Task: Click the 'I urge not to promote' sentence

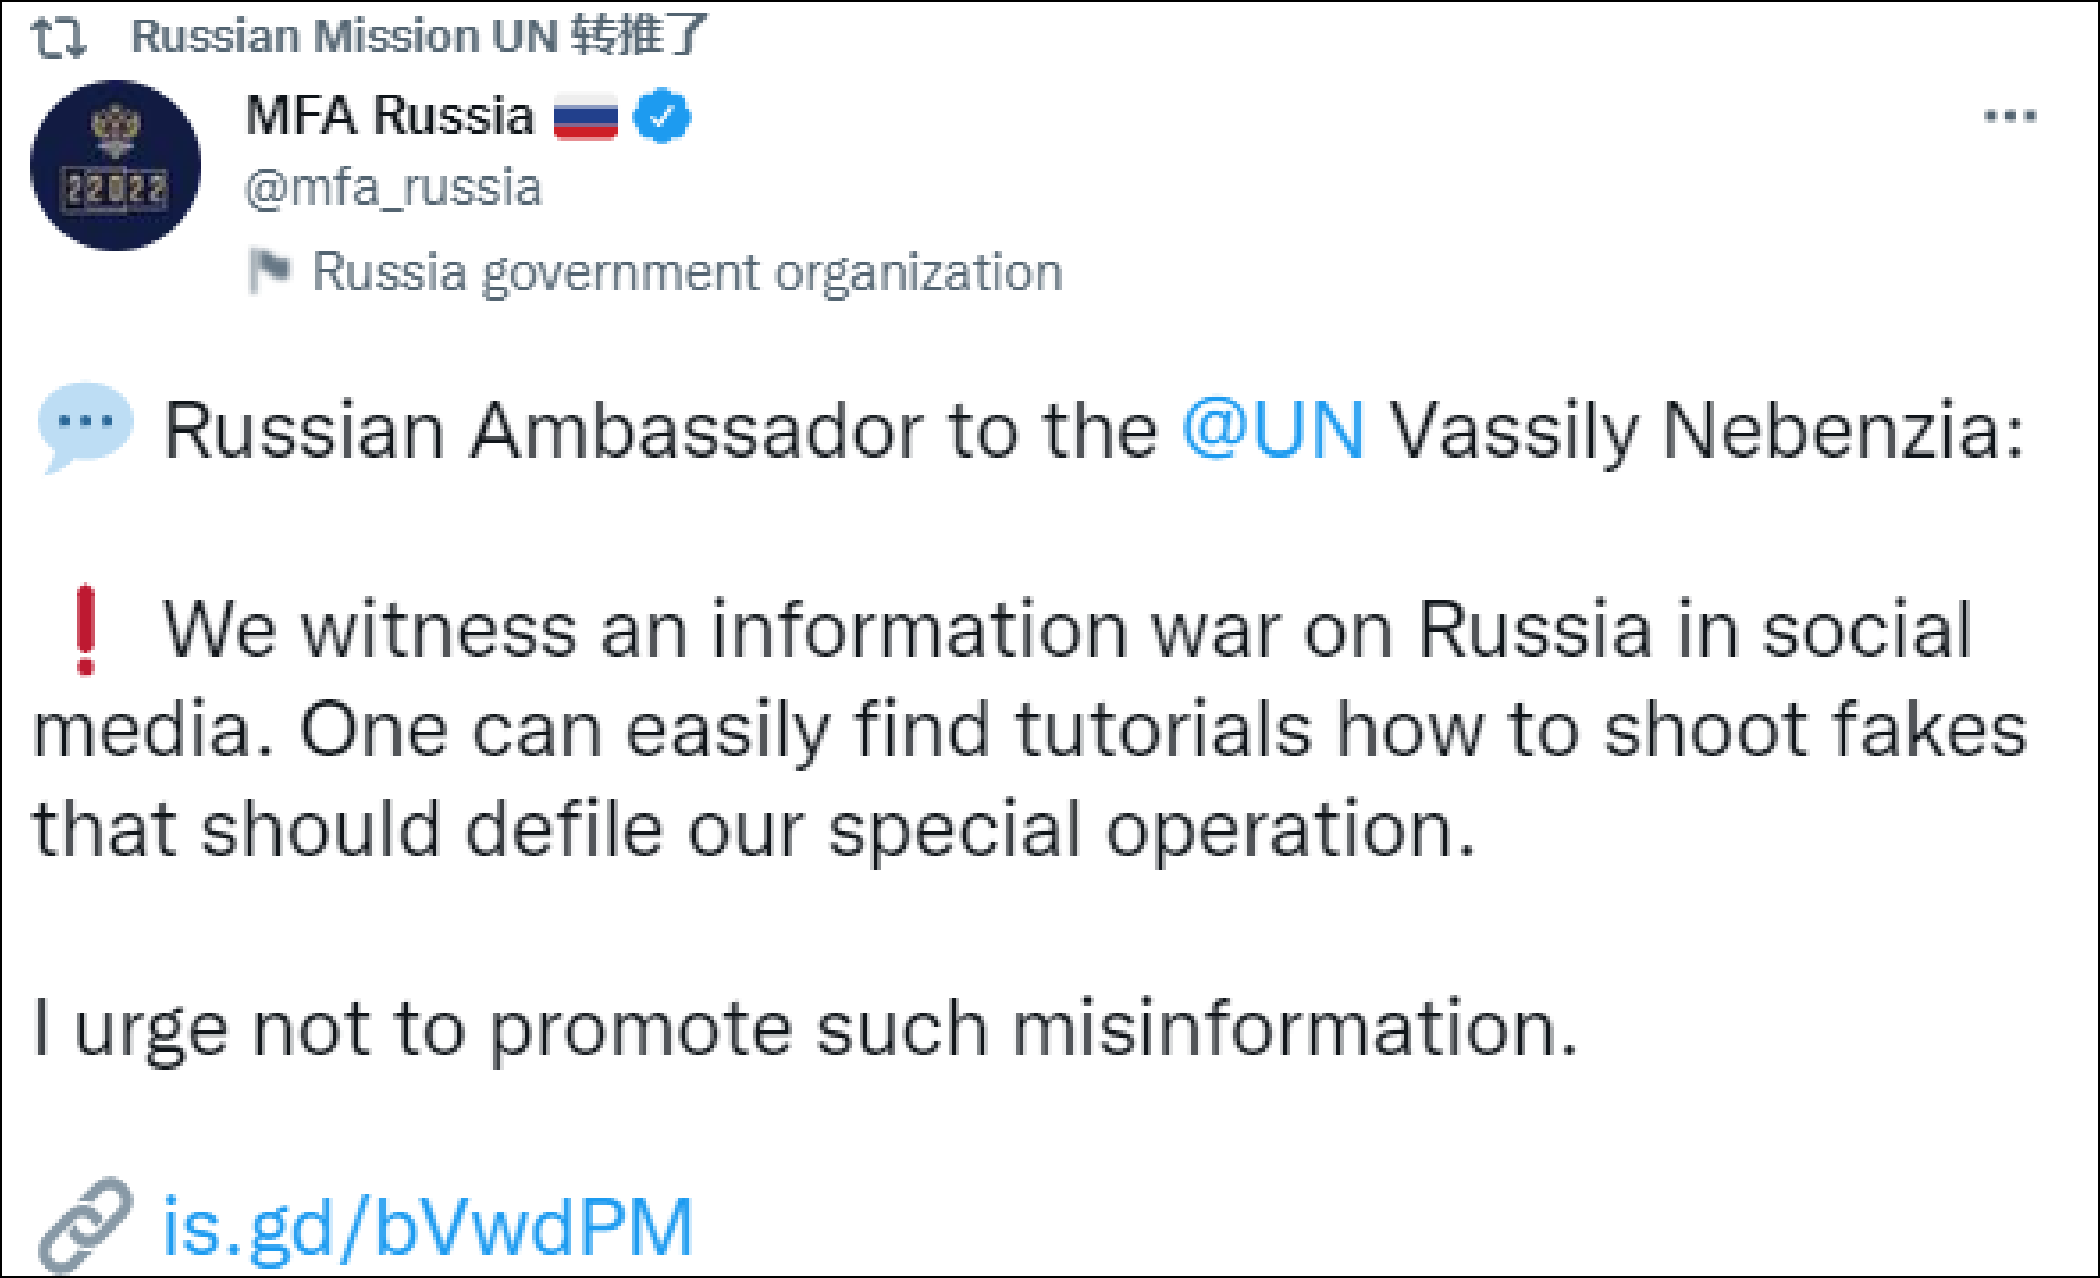Action: (805, 1028)
